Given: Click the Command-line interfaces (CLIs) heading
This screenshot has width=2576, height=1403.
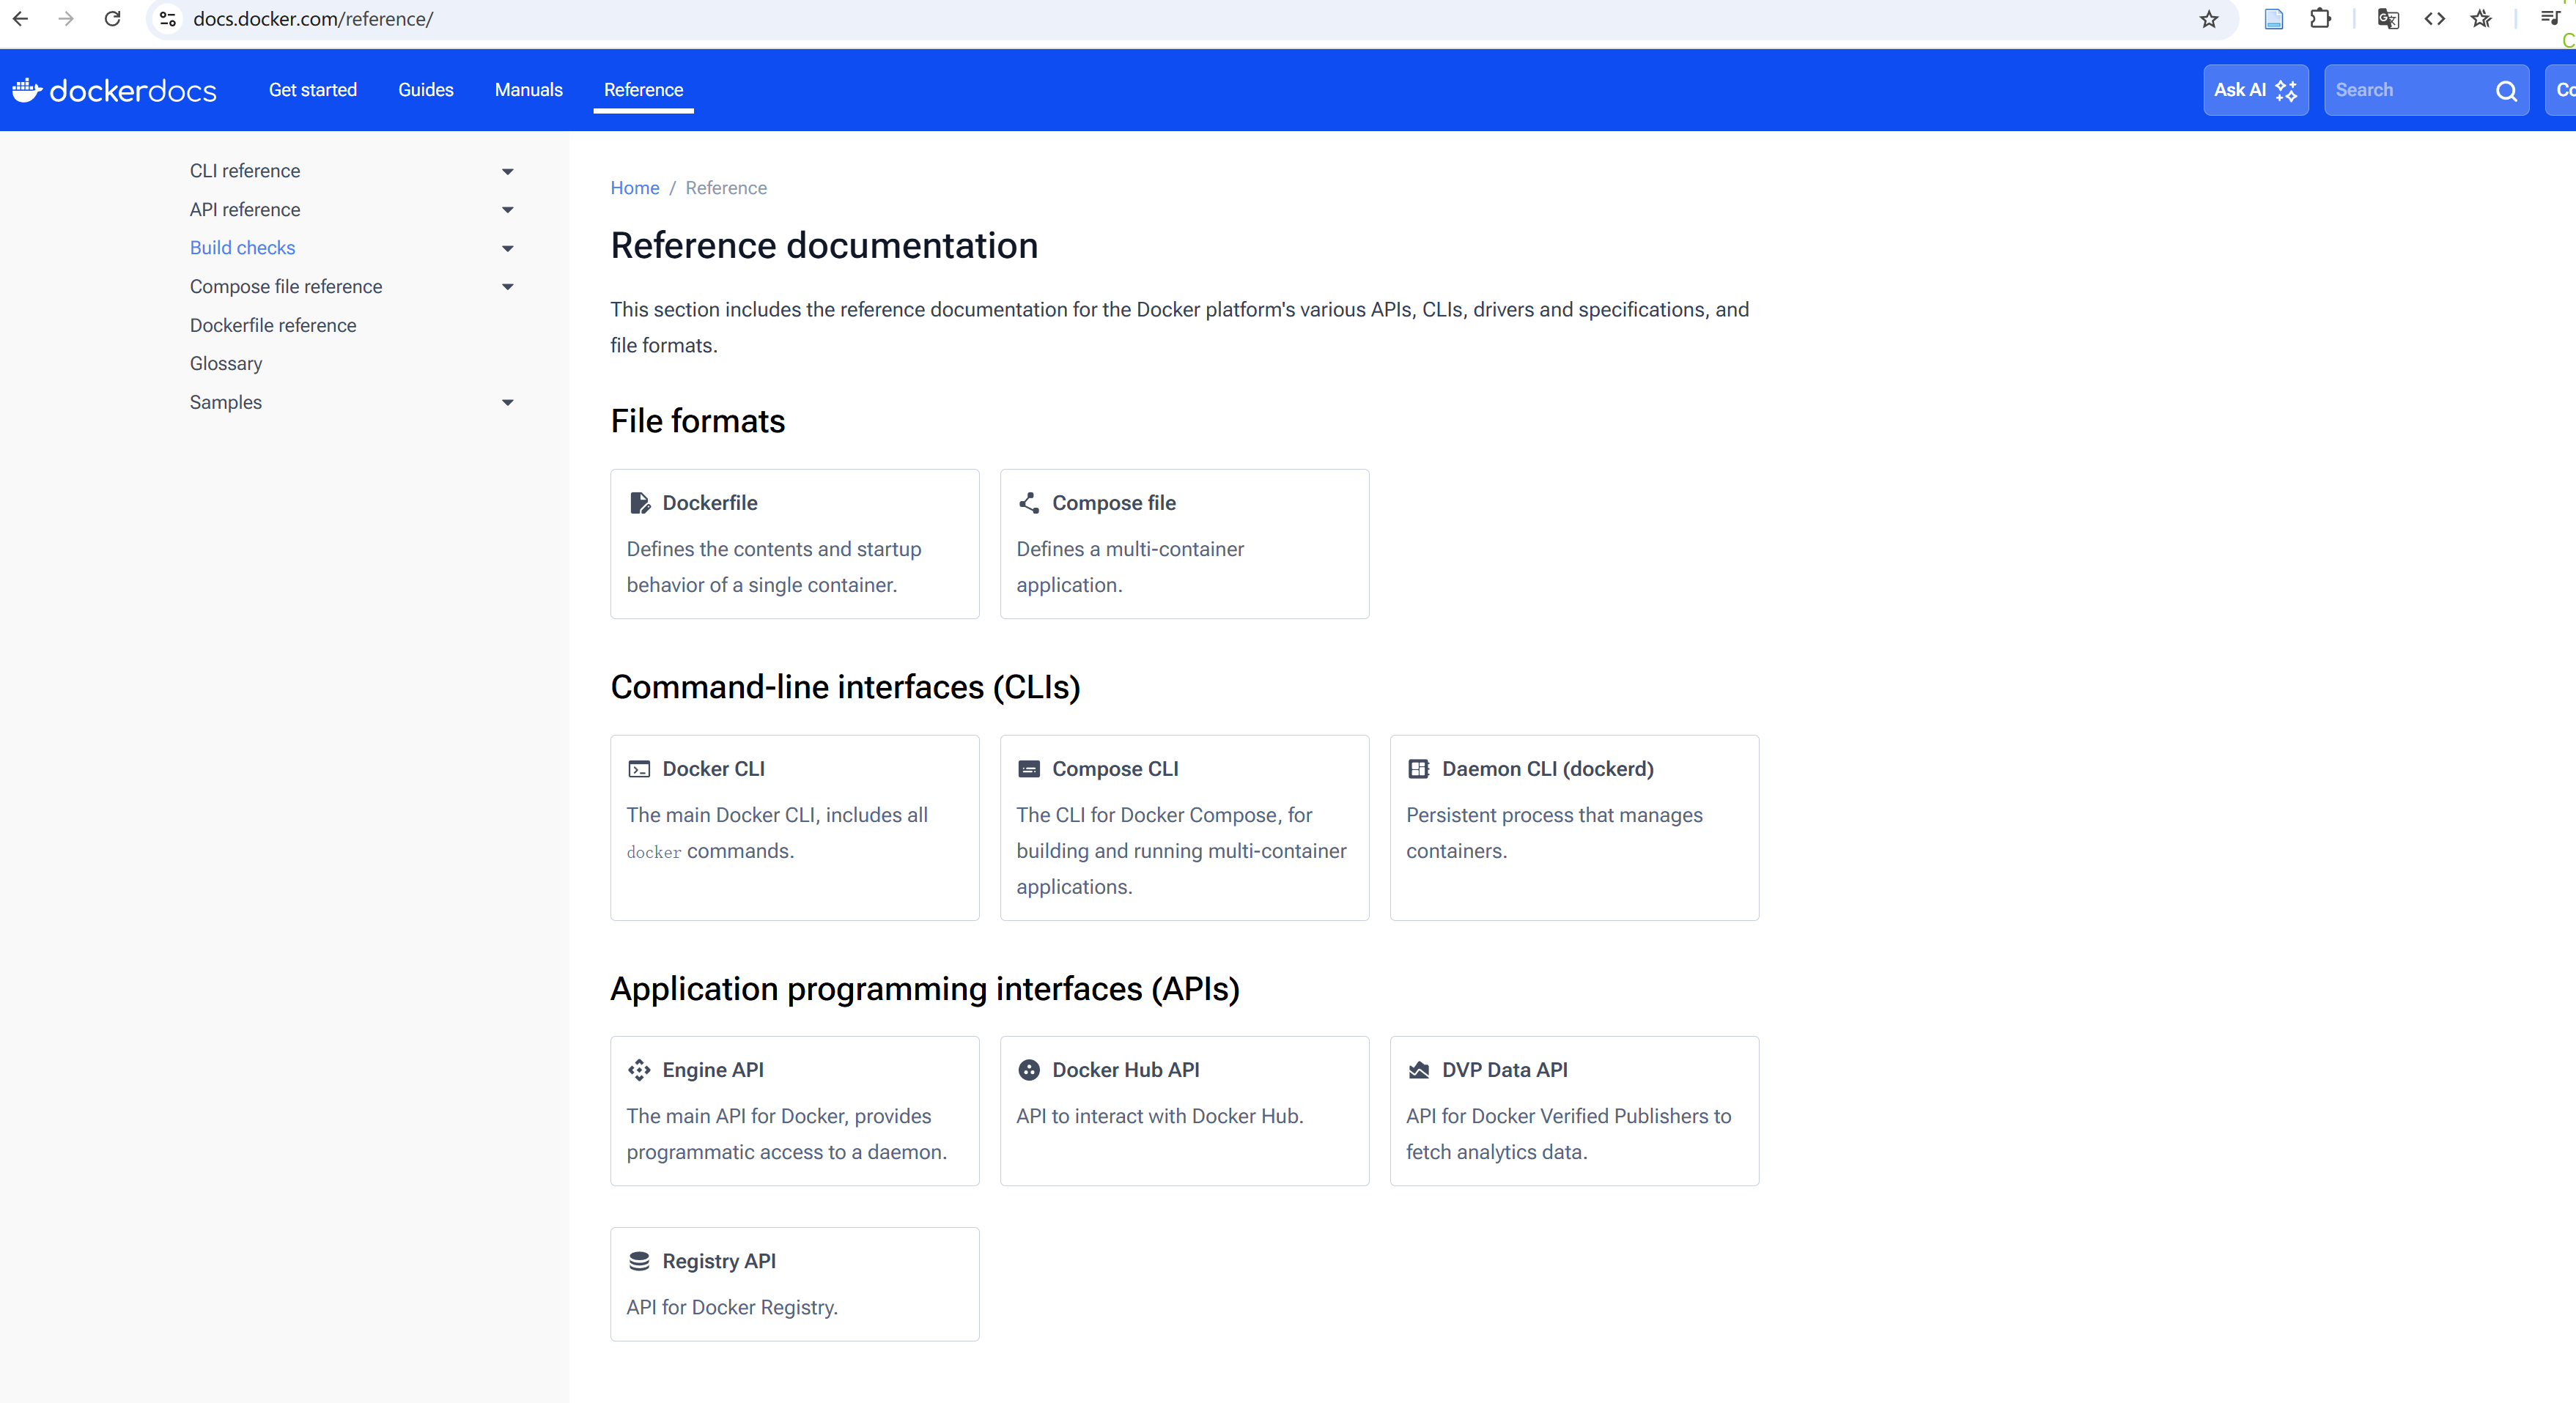Looking at the screenshot, I should pos(846,687).
